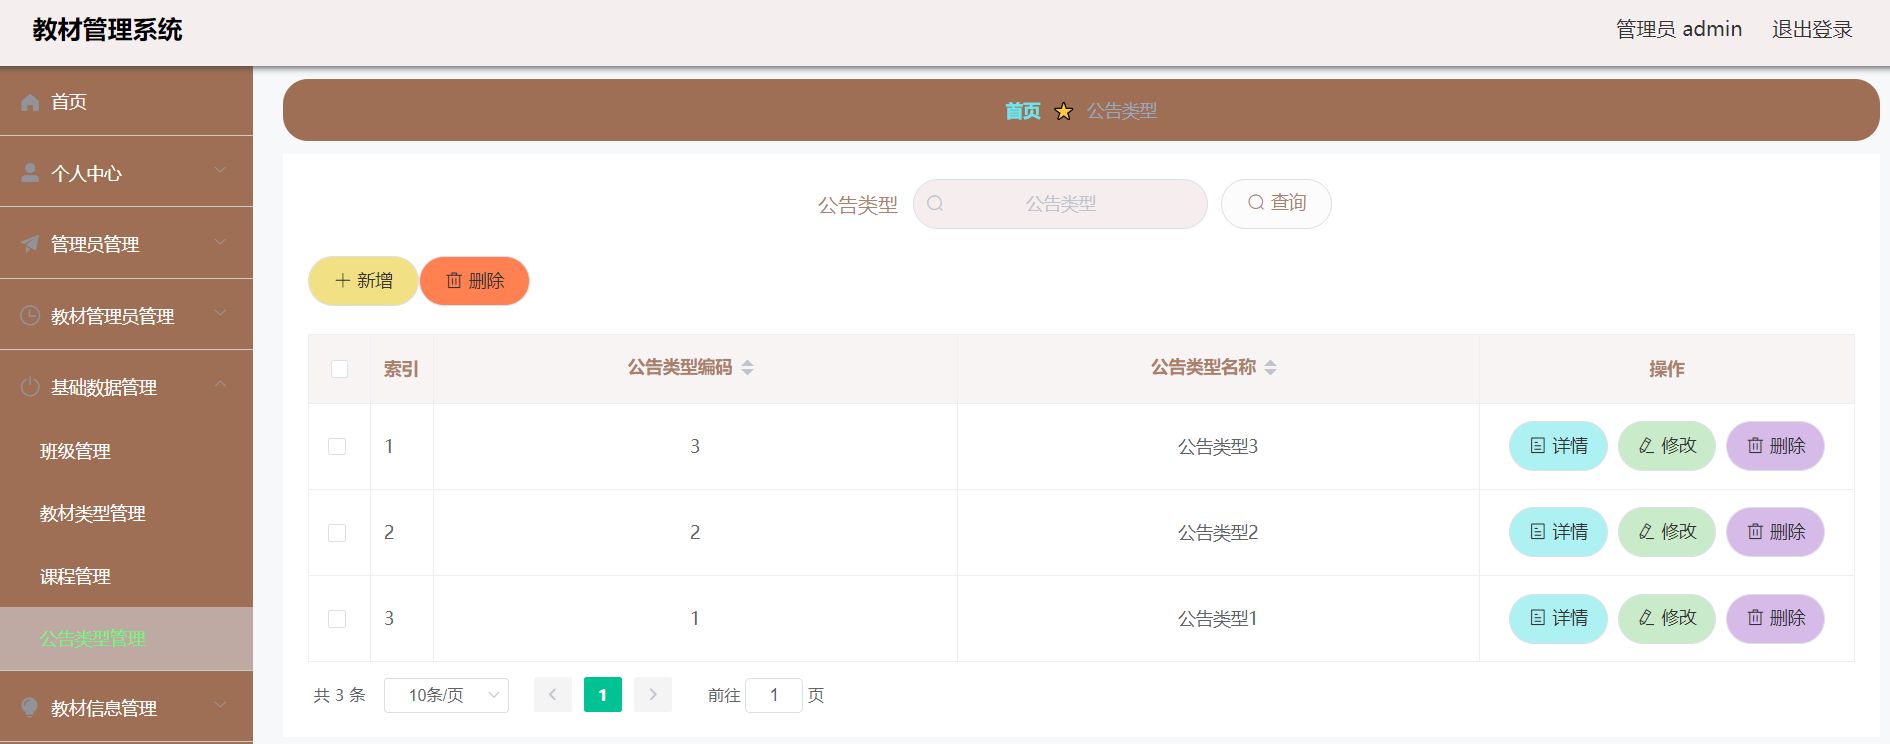The width and height of the screenshot is (1890, 744).
Task: Click 删除 for 公告类型2
Action: [x=1776, y=532]
